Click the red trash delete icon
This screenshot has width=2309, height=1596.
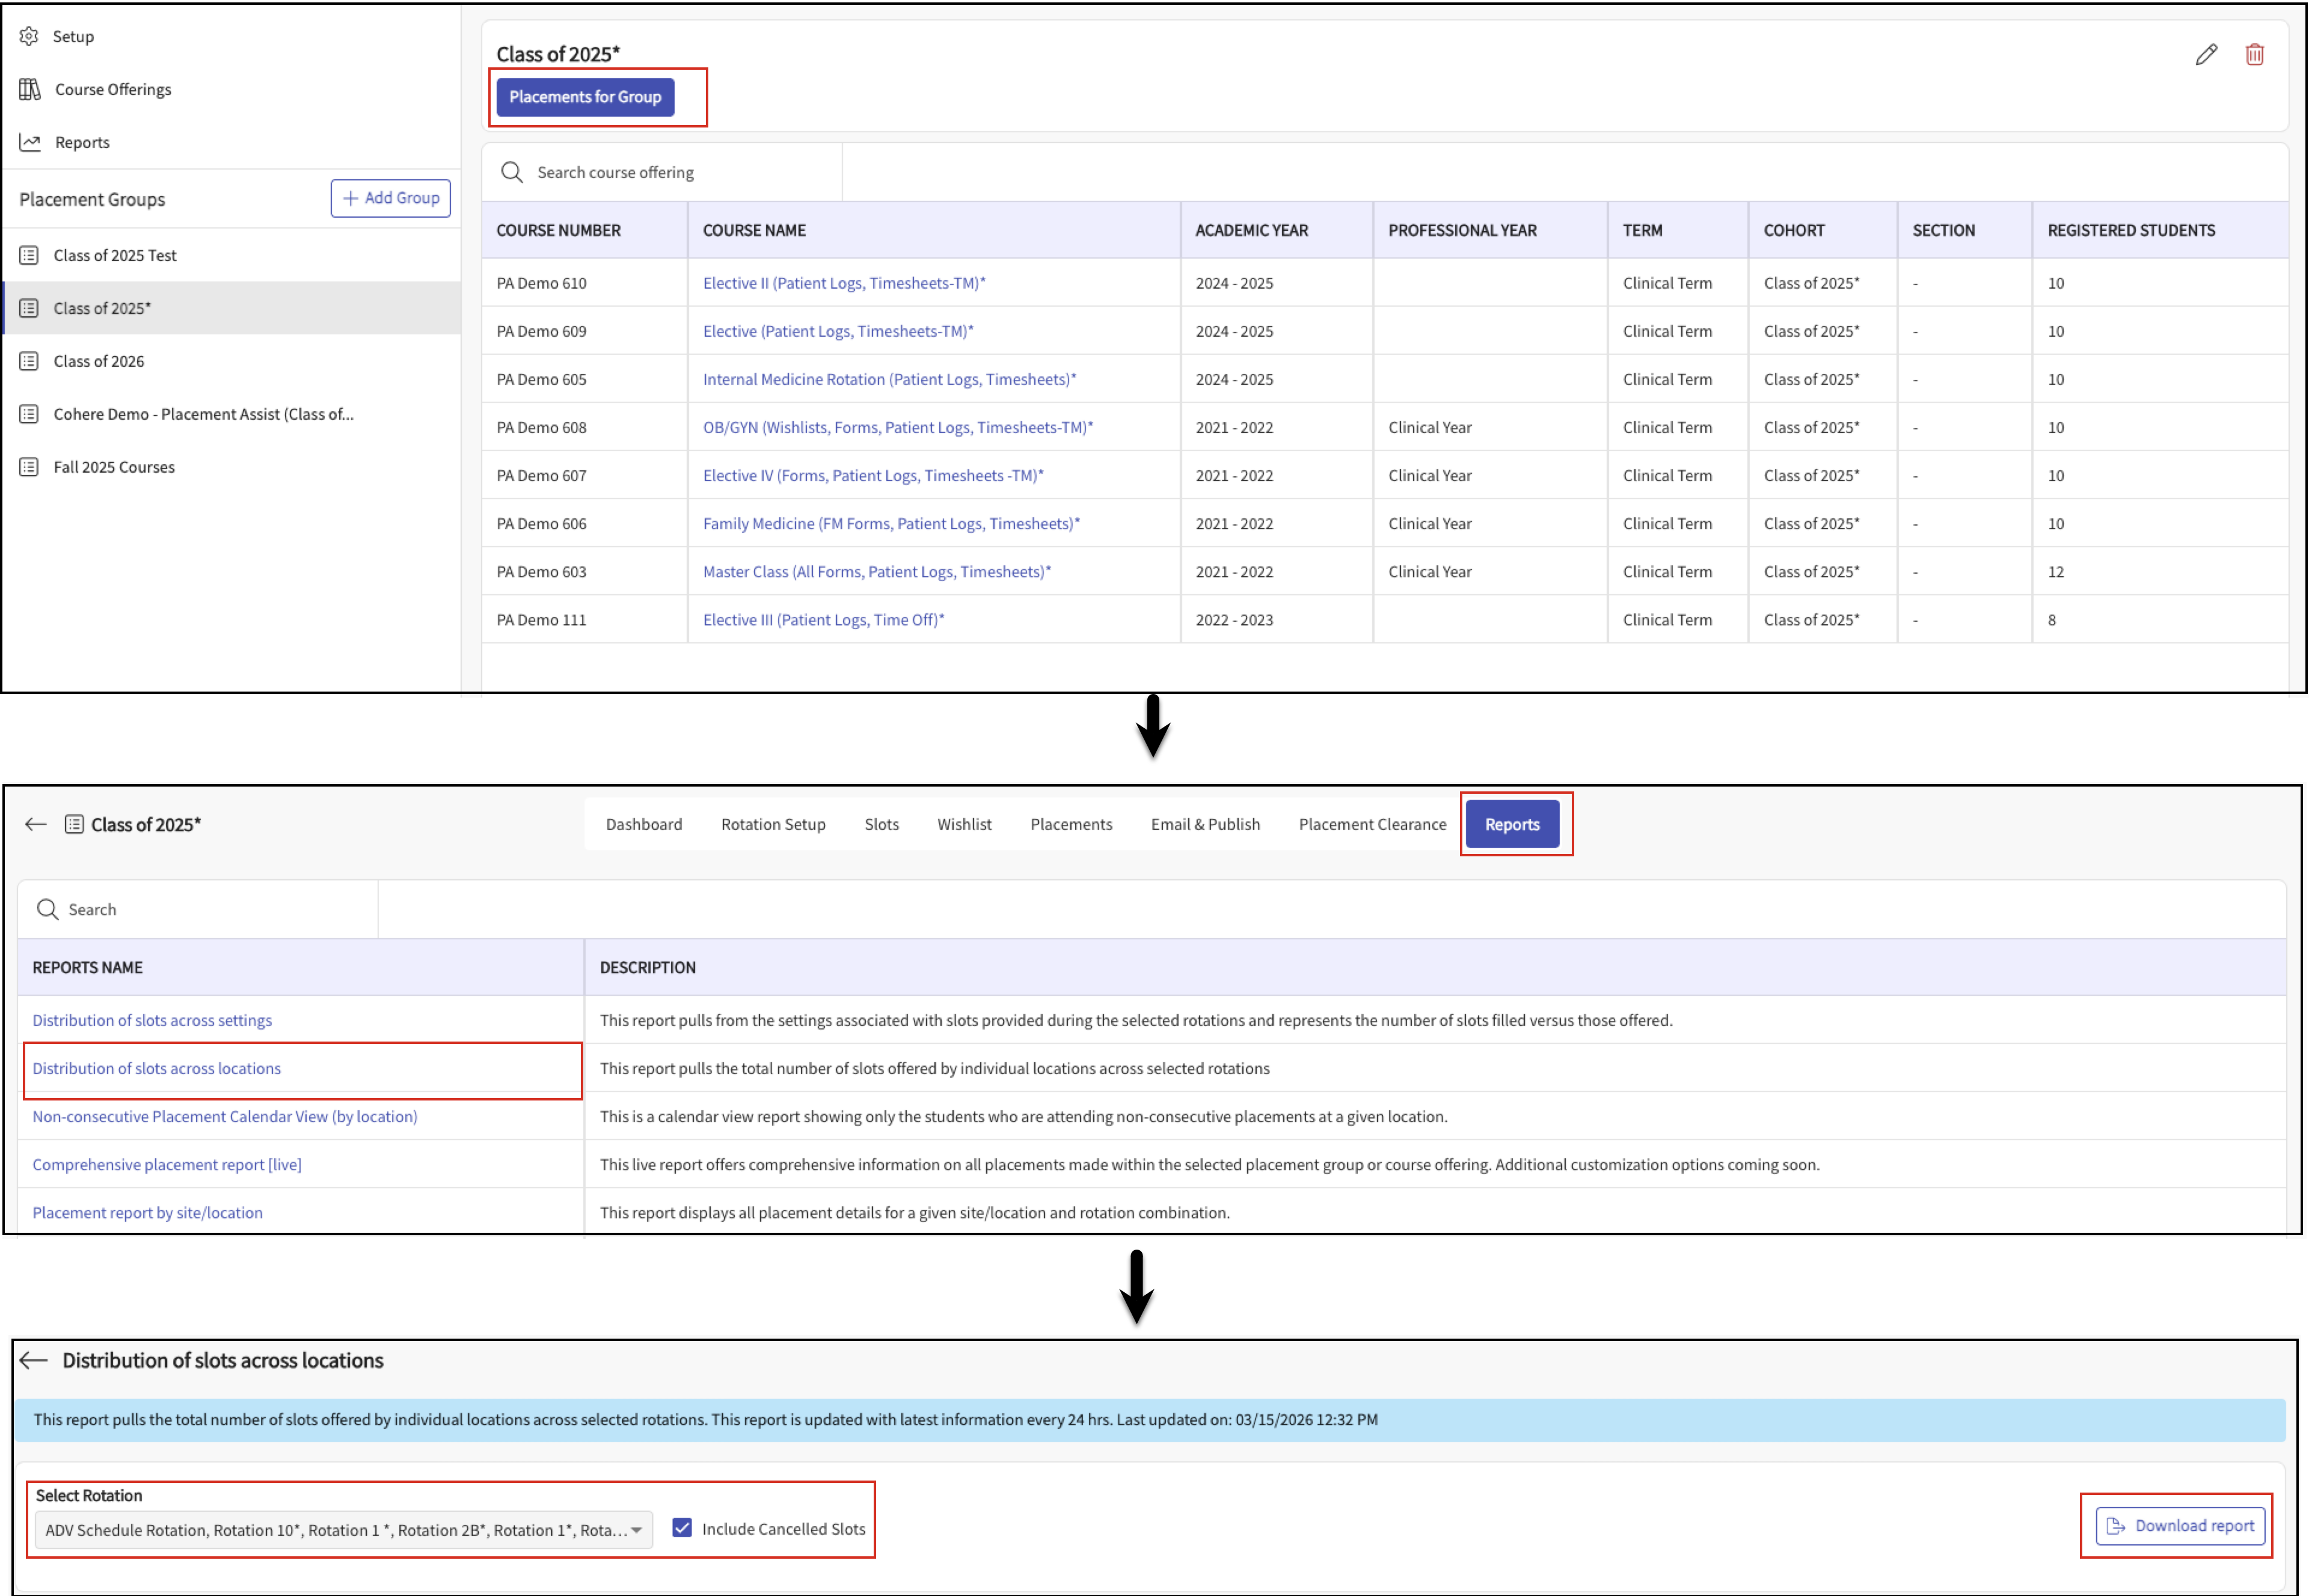[2254, 55]
